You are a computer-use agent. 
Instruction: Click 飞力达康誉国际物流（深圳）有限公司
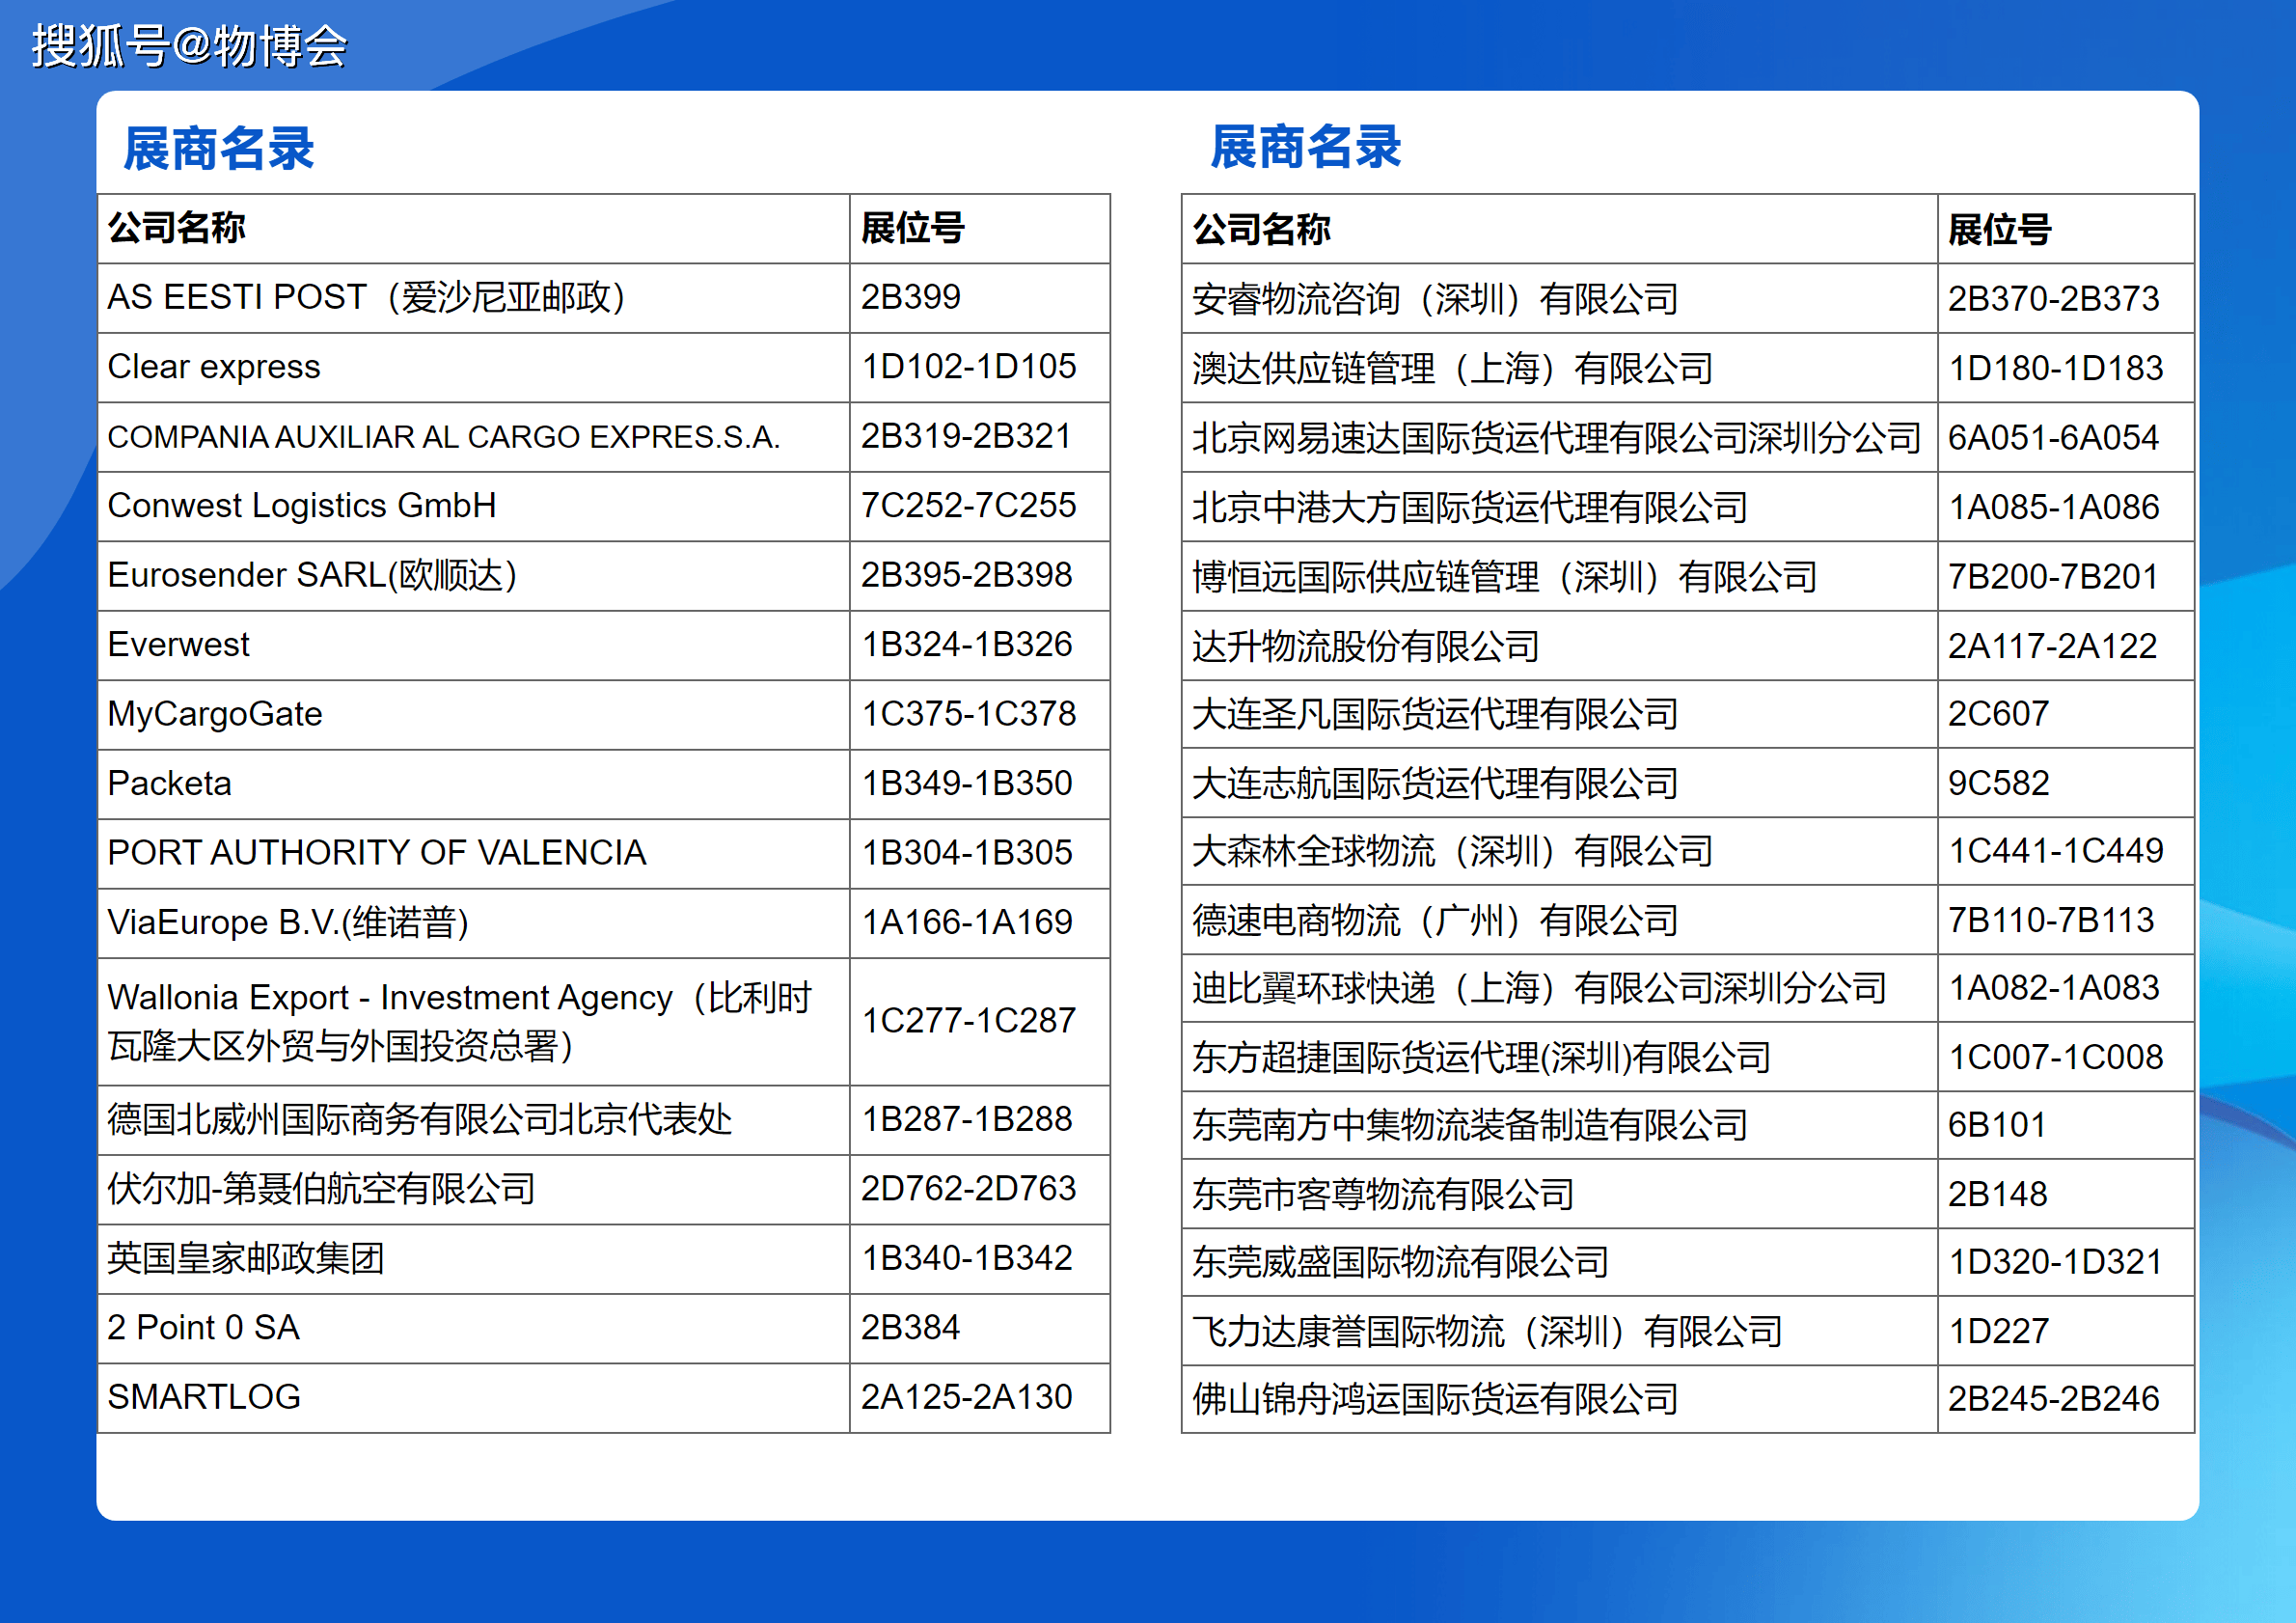coord(1487,1331)
